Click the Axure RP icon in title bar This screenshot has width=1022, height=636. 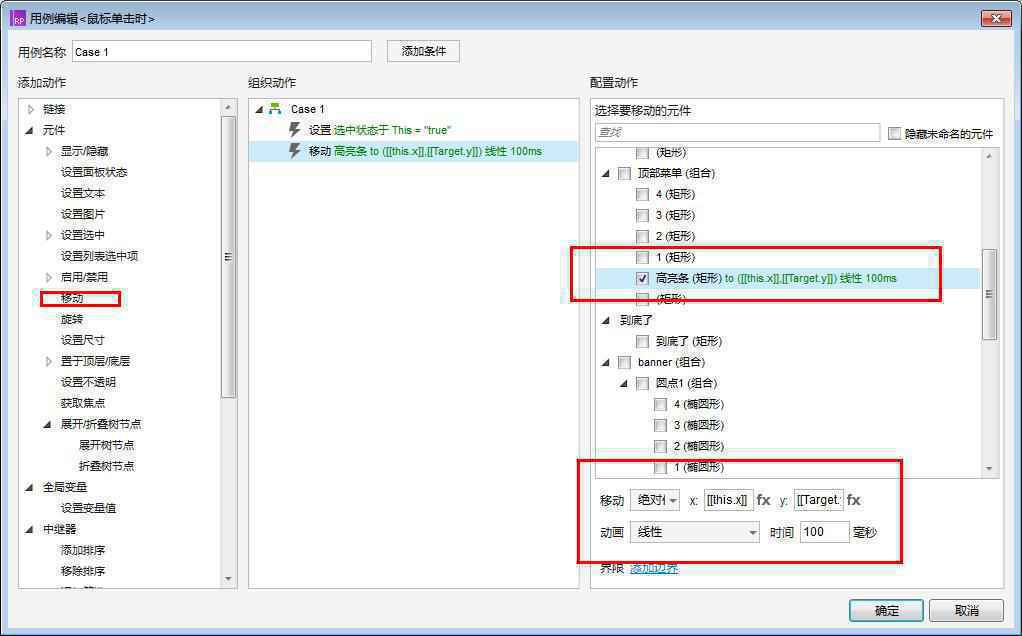point(18,18)
